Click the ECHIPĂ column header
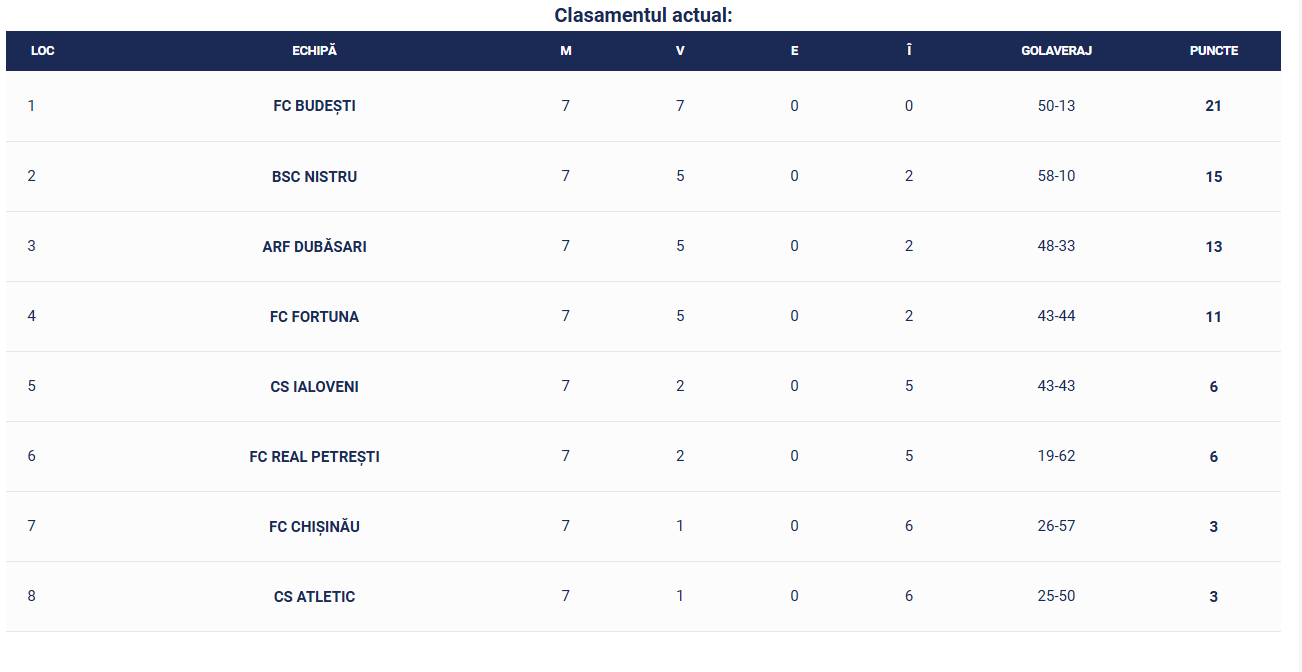The image size is (1302, 672). tap(314, 51)
